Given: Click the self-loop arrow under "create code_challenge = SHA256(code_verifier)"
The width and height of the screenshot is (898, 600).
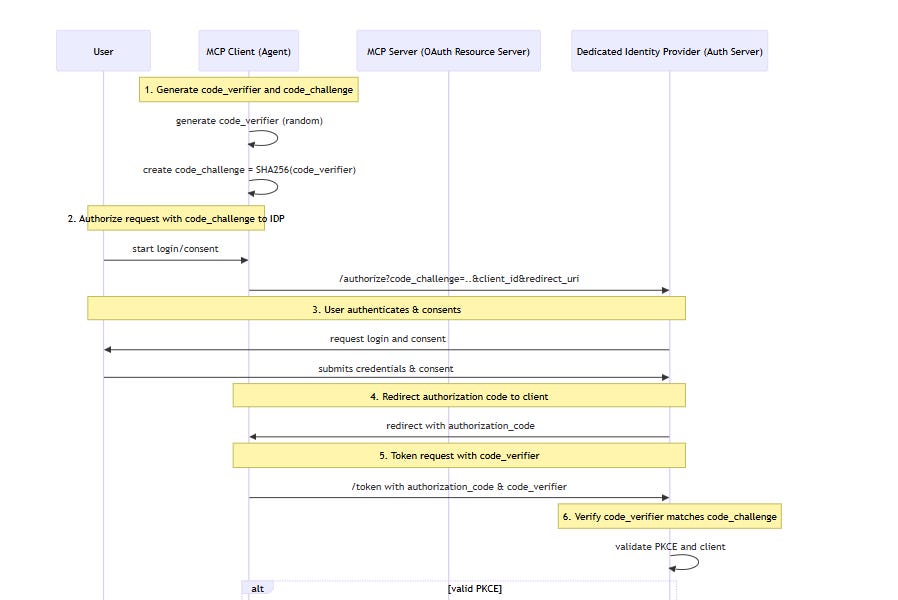Looking at the screenshot, I should pos(261,188).
